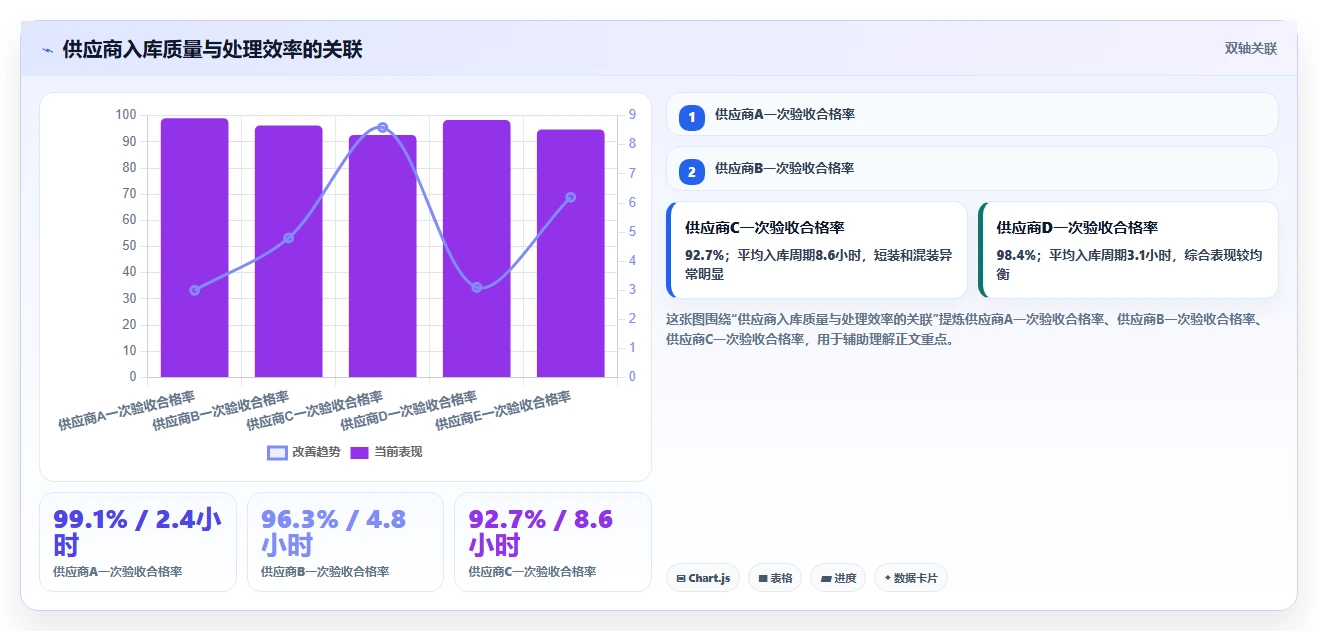1318x631 pixels.
Task: Click the 进度 tag icon
Action: pyautogui.click(x=826, y=578)
